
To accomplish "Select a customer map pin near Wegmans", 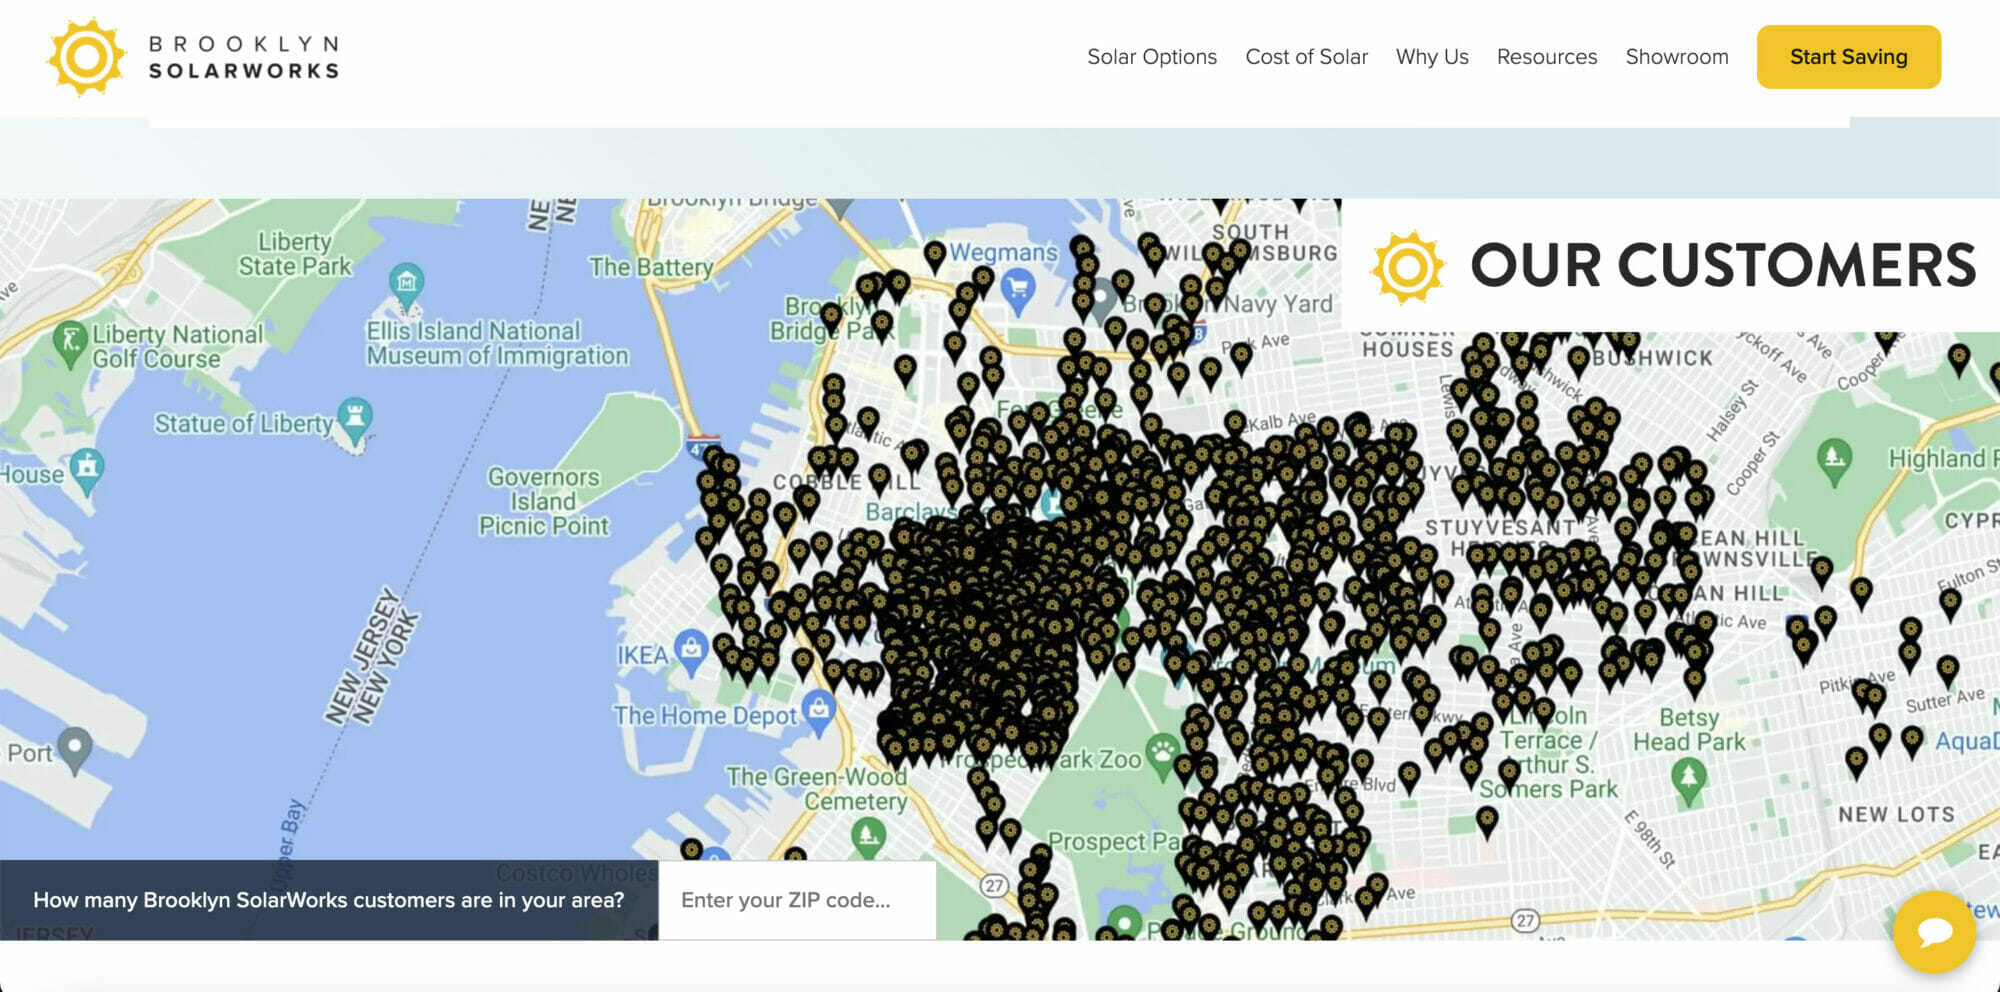I will click(935, 252).
